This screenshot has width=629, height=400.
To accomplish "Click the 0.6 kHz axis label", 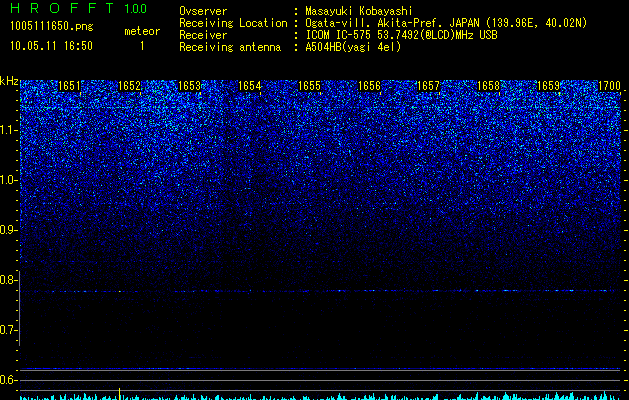I will pos(9,380).
